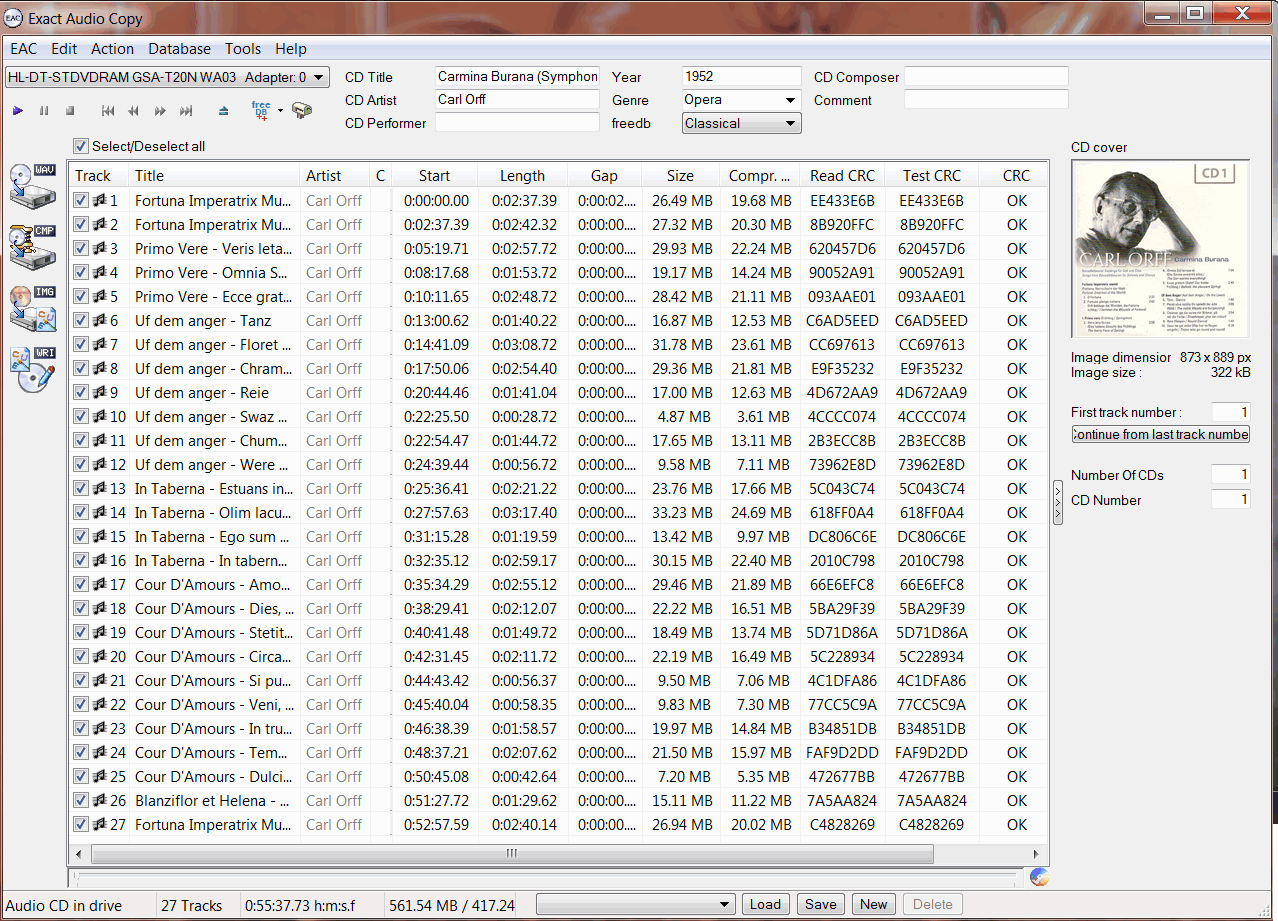Open the Database menu
This screenshot has width=1278, height=921.
point(179,48)
